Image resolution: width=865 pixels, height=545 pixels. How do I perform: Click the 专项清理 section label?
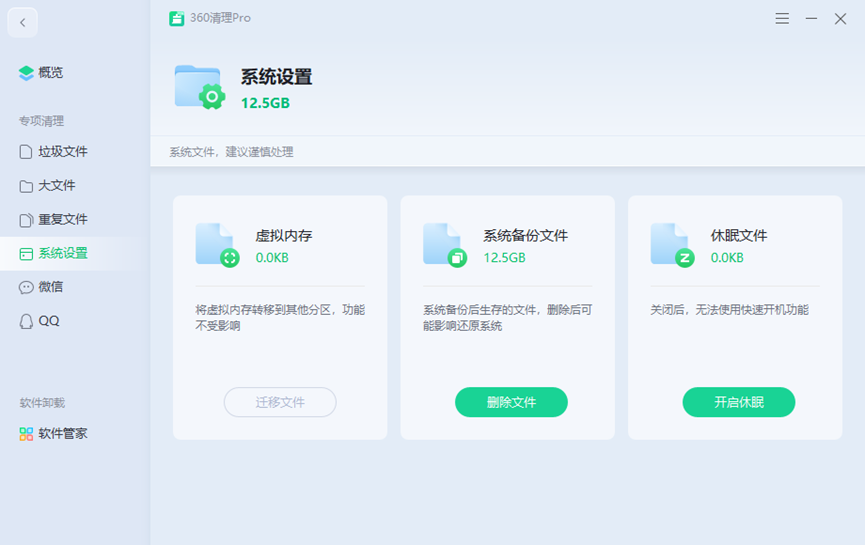(x=41, y=121)
